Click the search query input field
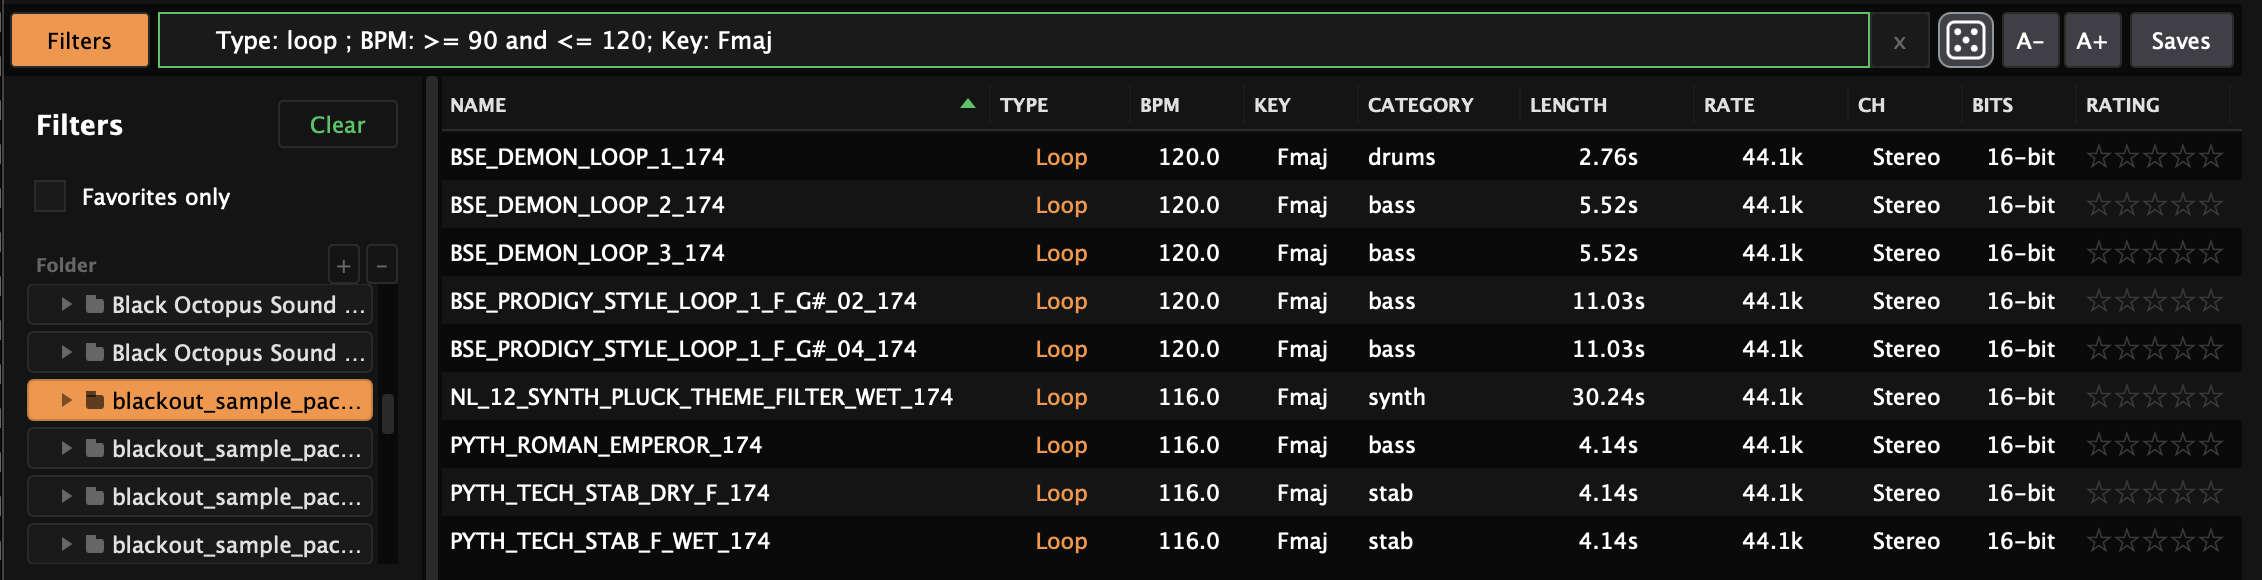The image size is (2262, 580). coord(1014,41)
